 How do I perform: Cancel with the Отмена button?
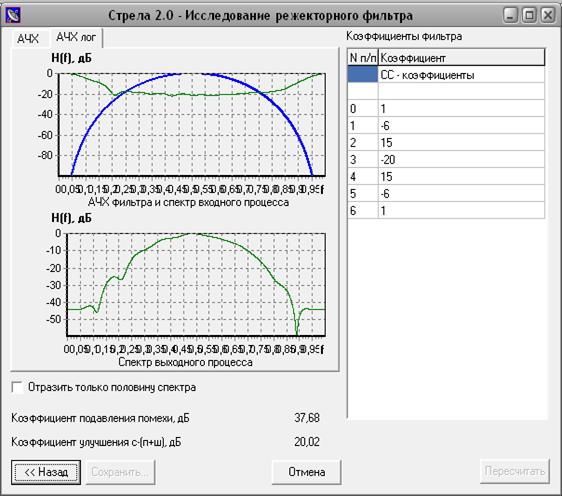(x=306, y=472)
